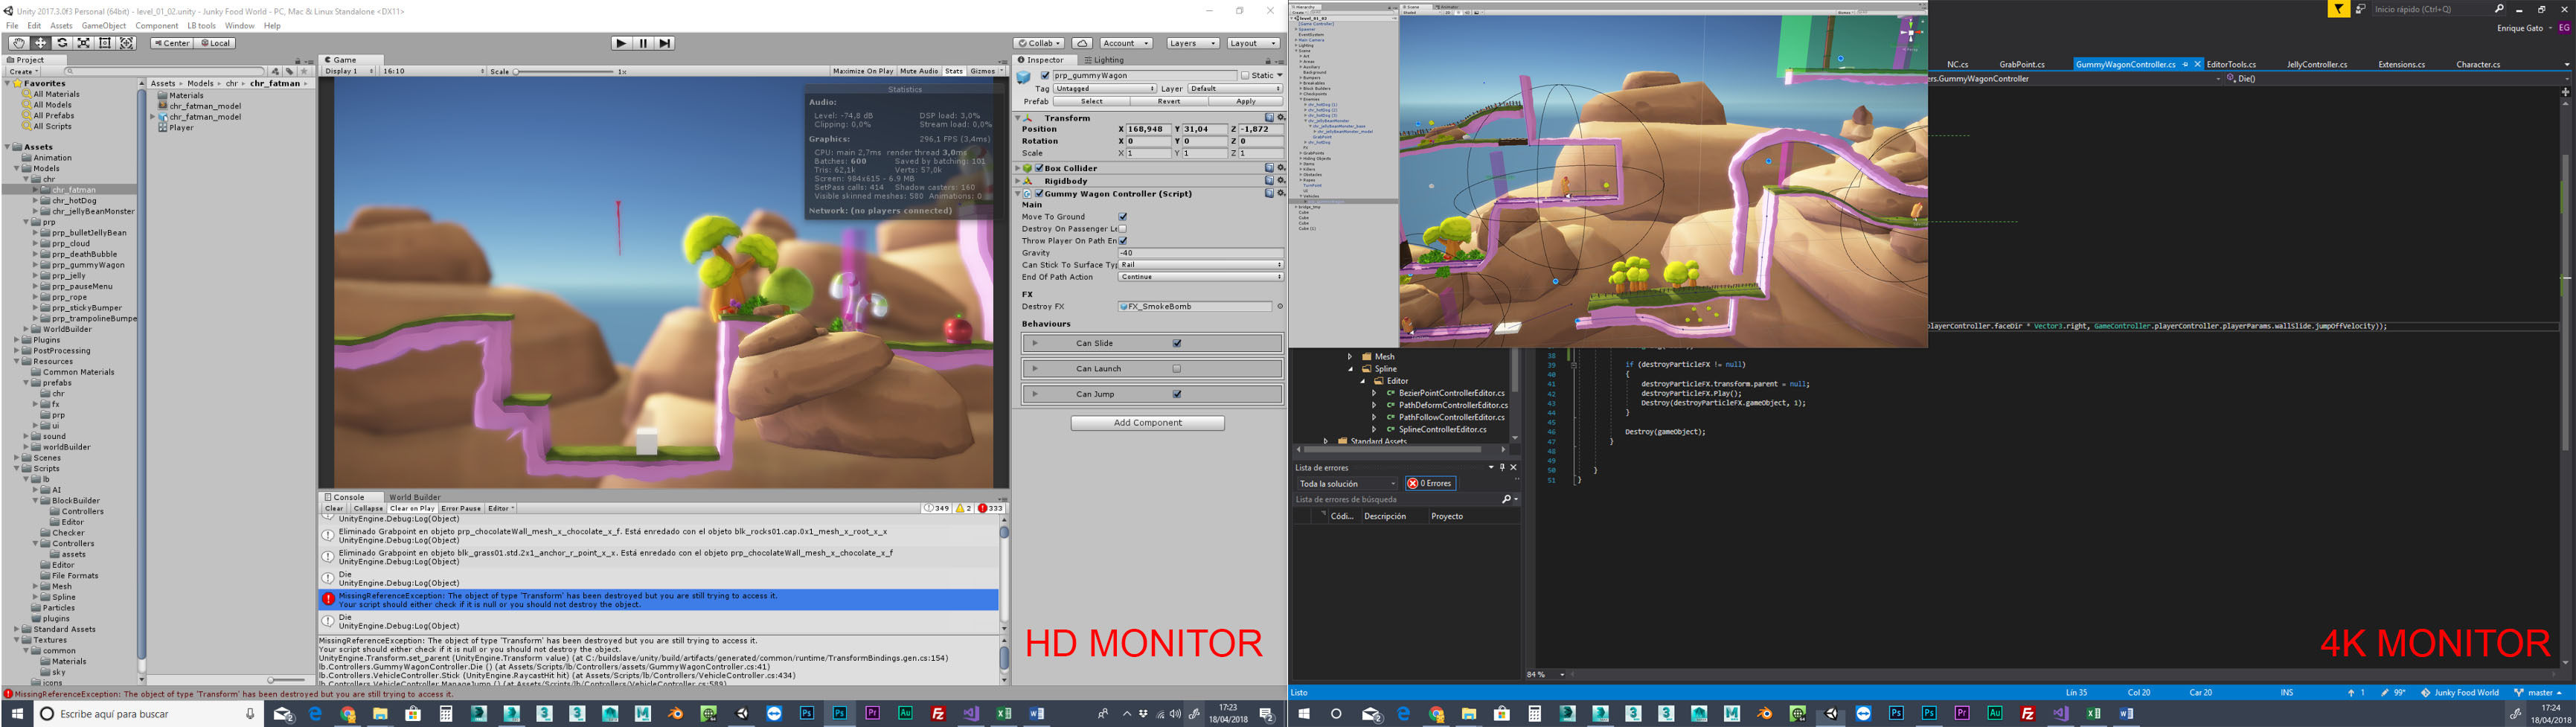Open the JellyController.cs tab in Visual Studio
The height and width of the screenshot is (727, 2576).
[x=2316, y=64]
